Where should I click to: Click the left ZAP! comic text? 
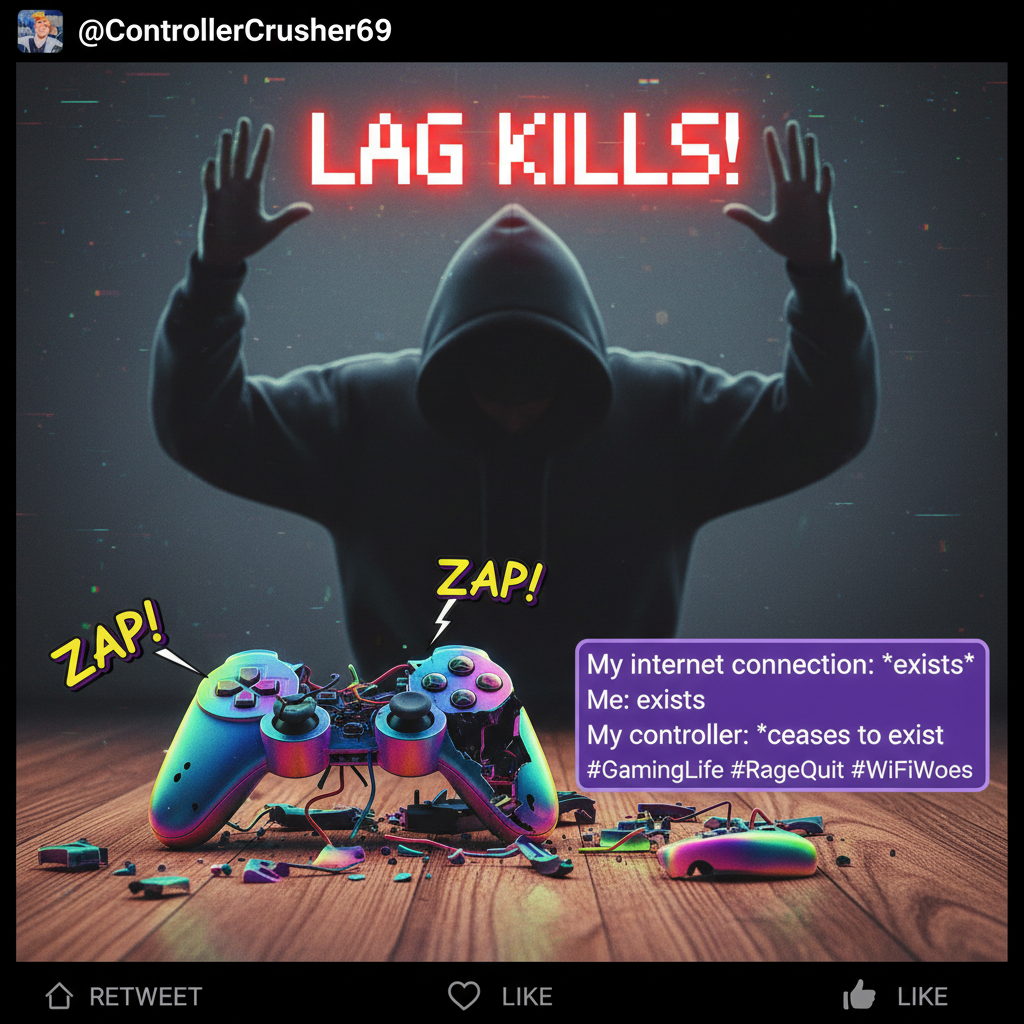109,643
